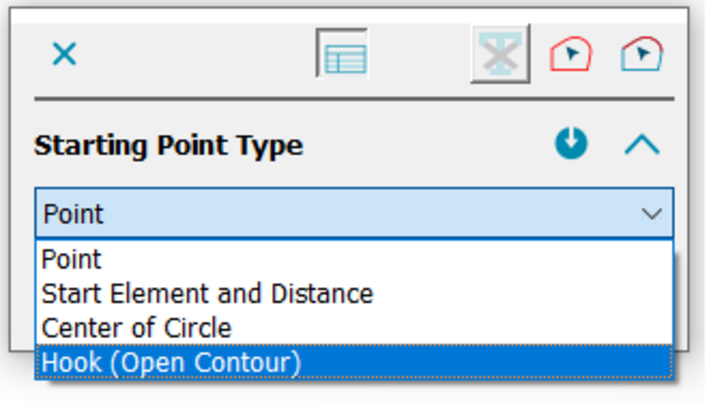Click the greyed-out hourglass-shaped toolbar icon
The height and width of the screenshot is (404, 711).
499,54
